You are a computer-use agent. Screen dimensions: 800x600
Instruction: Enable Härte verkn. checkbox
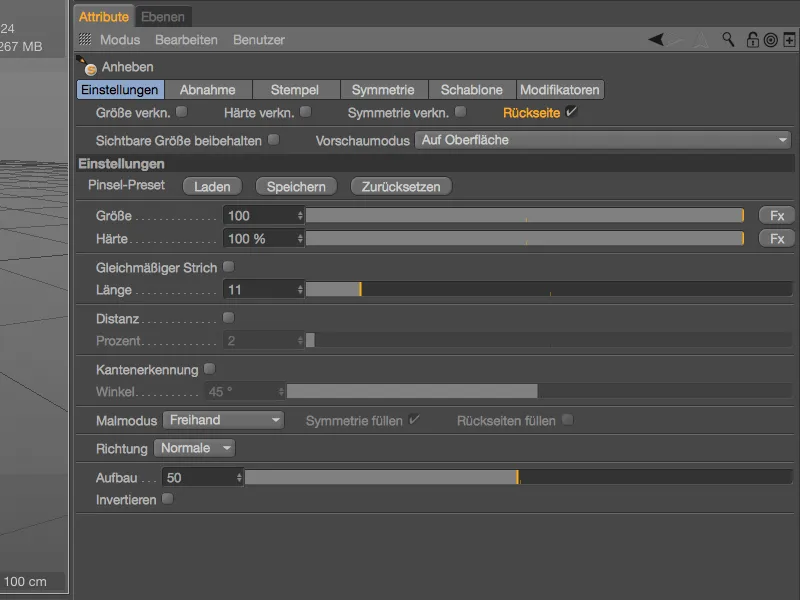[x=306, y=112]
